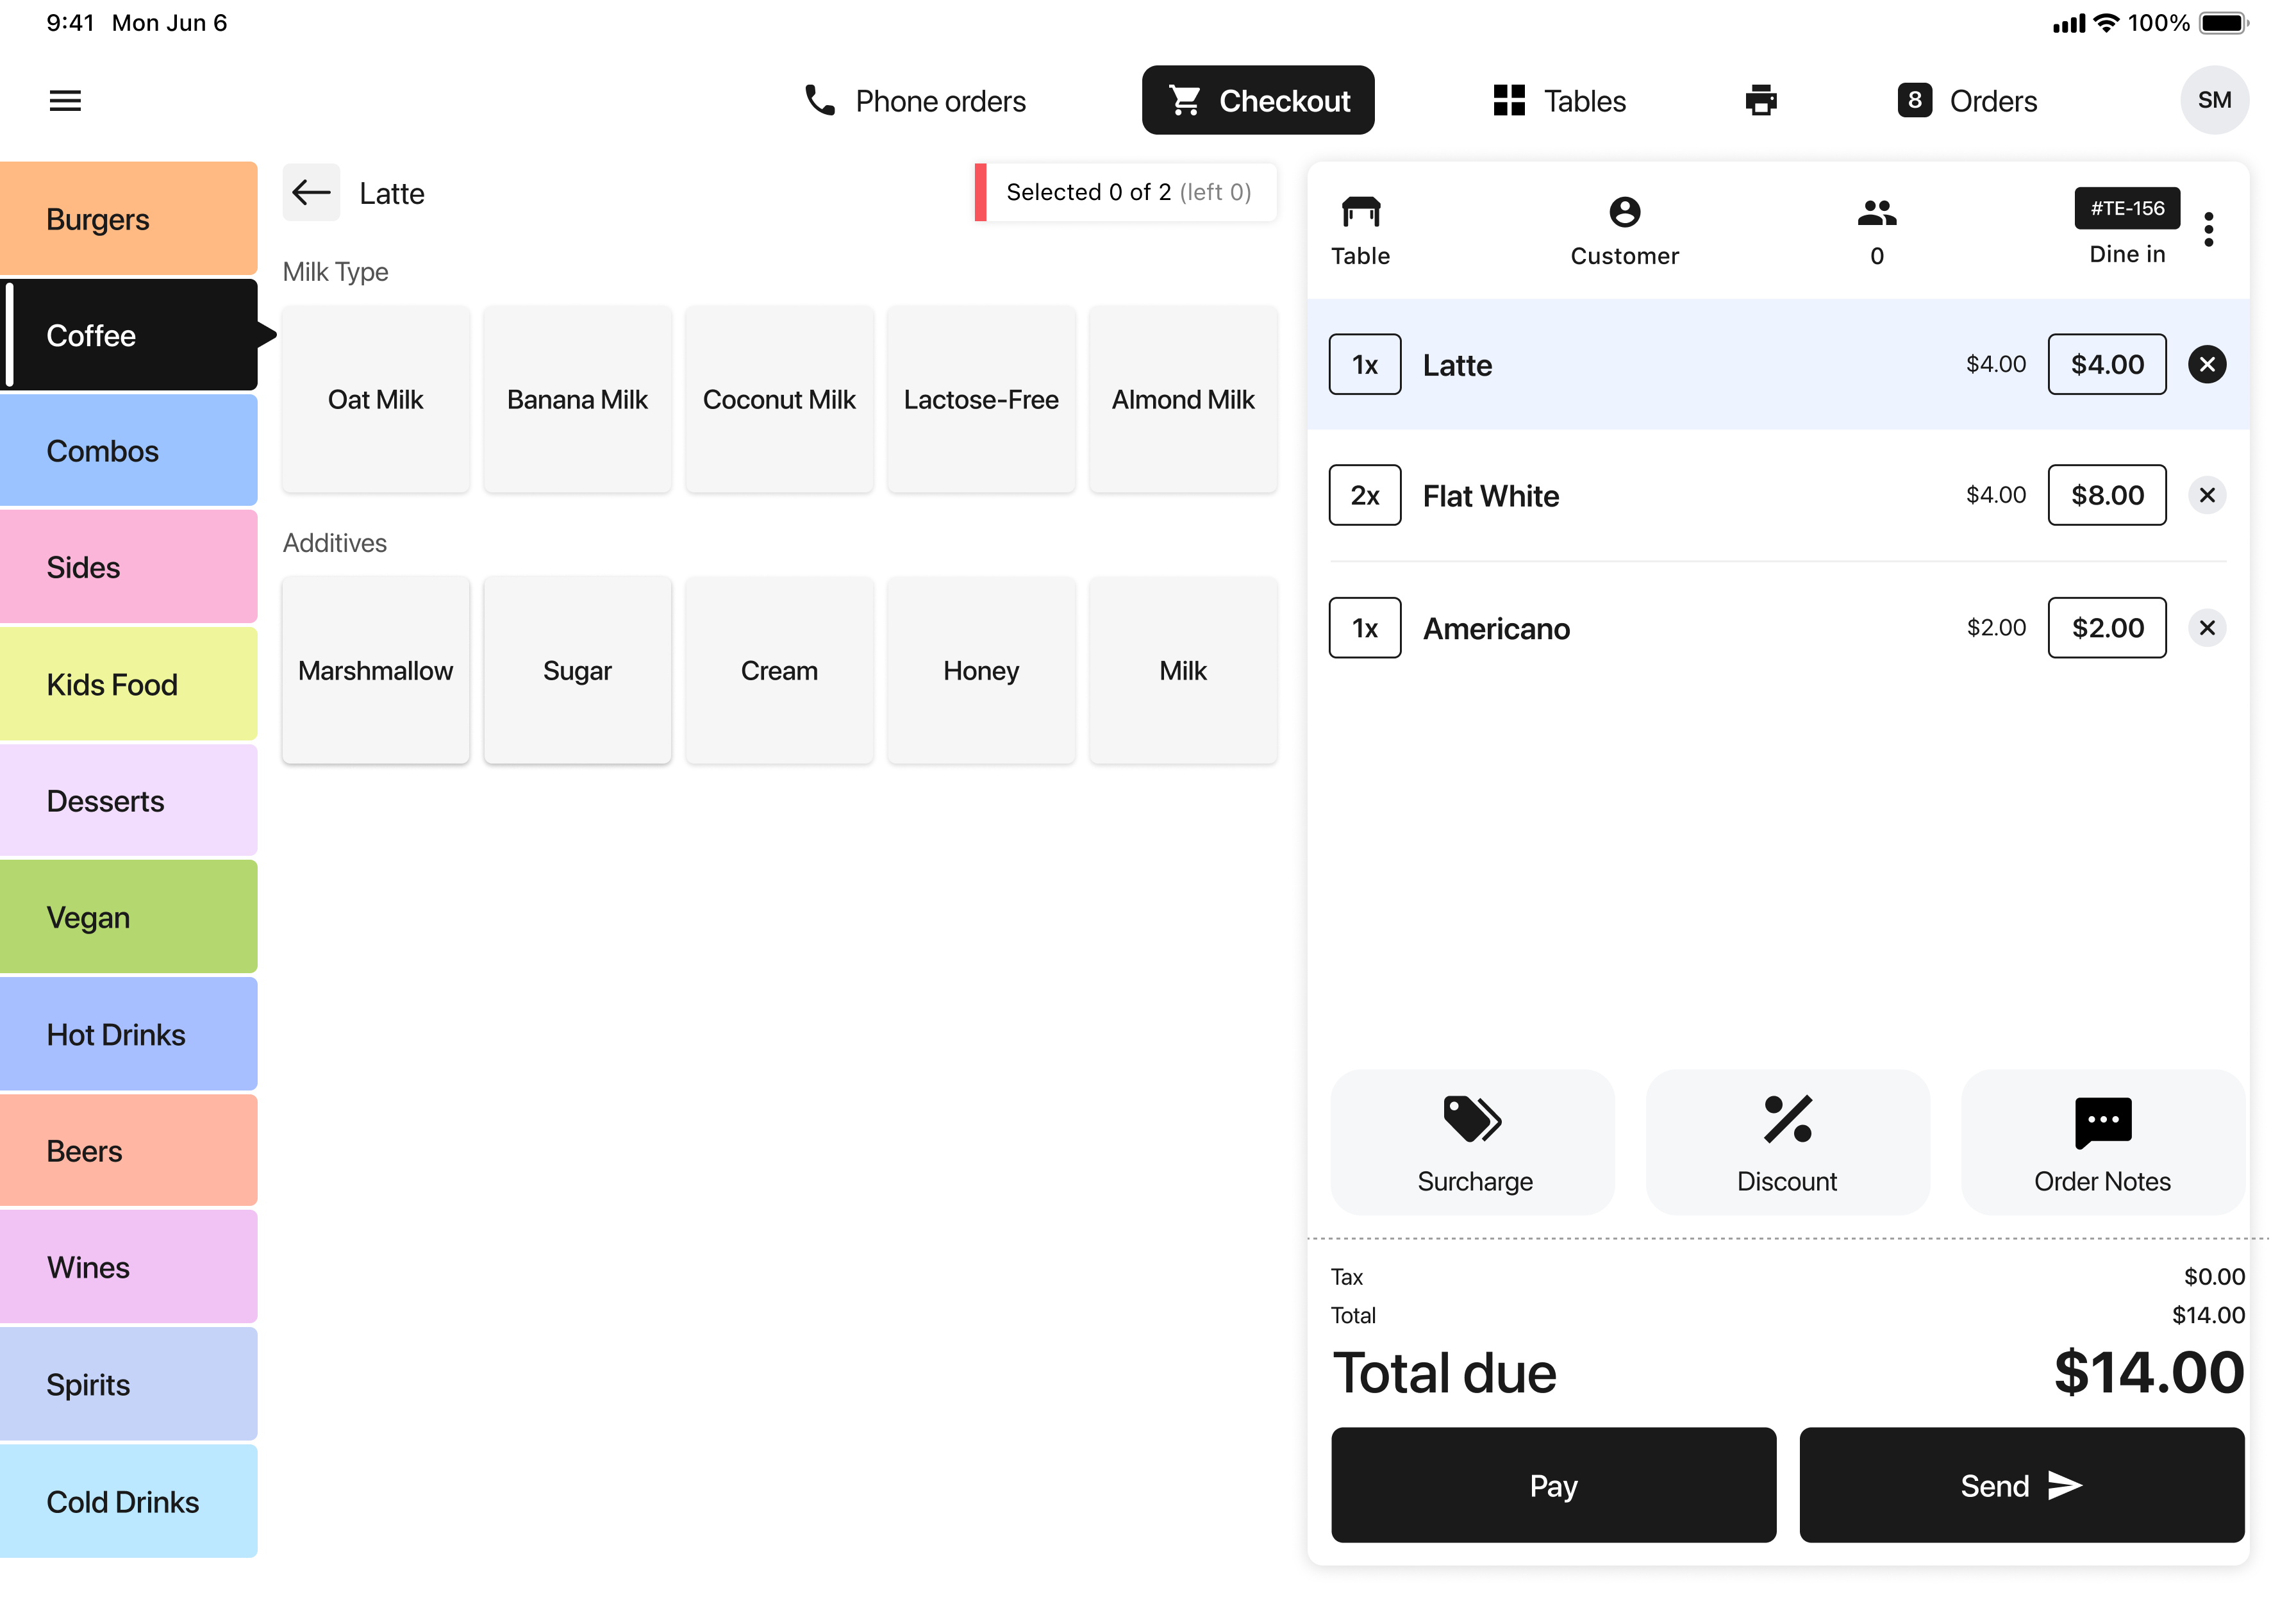
Task: Select the Vegan category
Action: click(x=129, y=917)
